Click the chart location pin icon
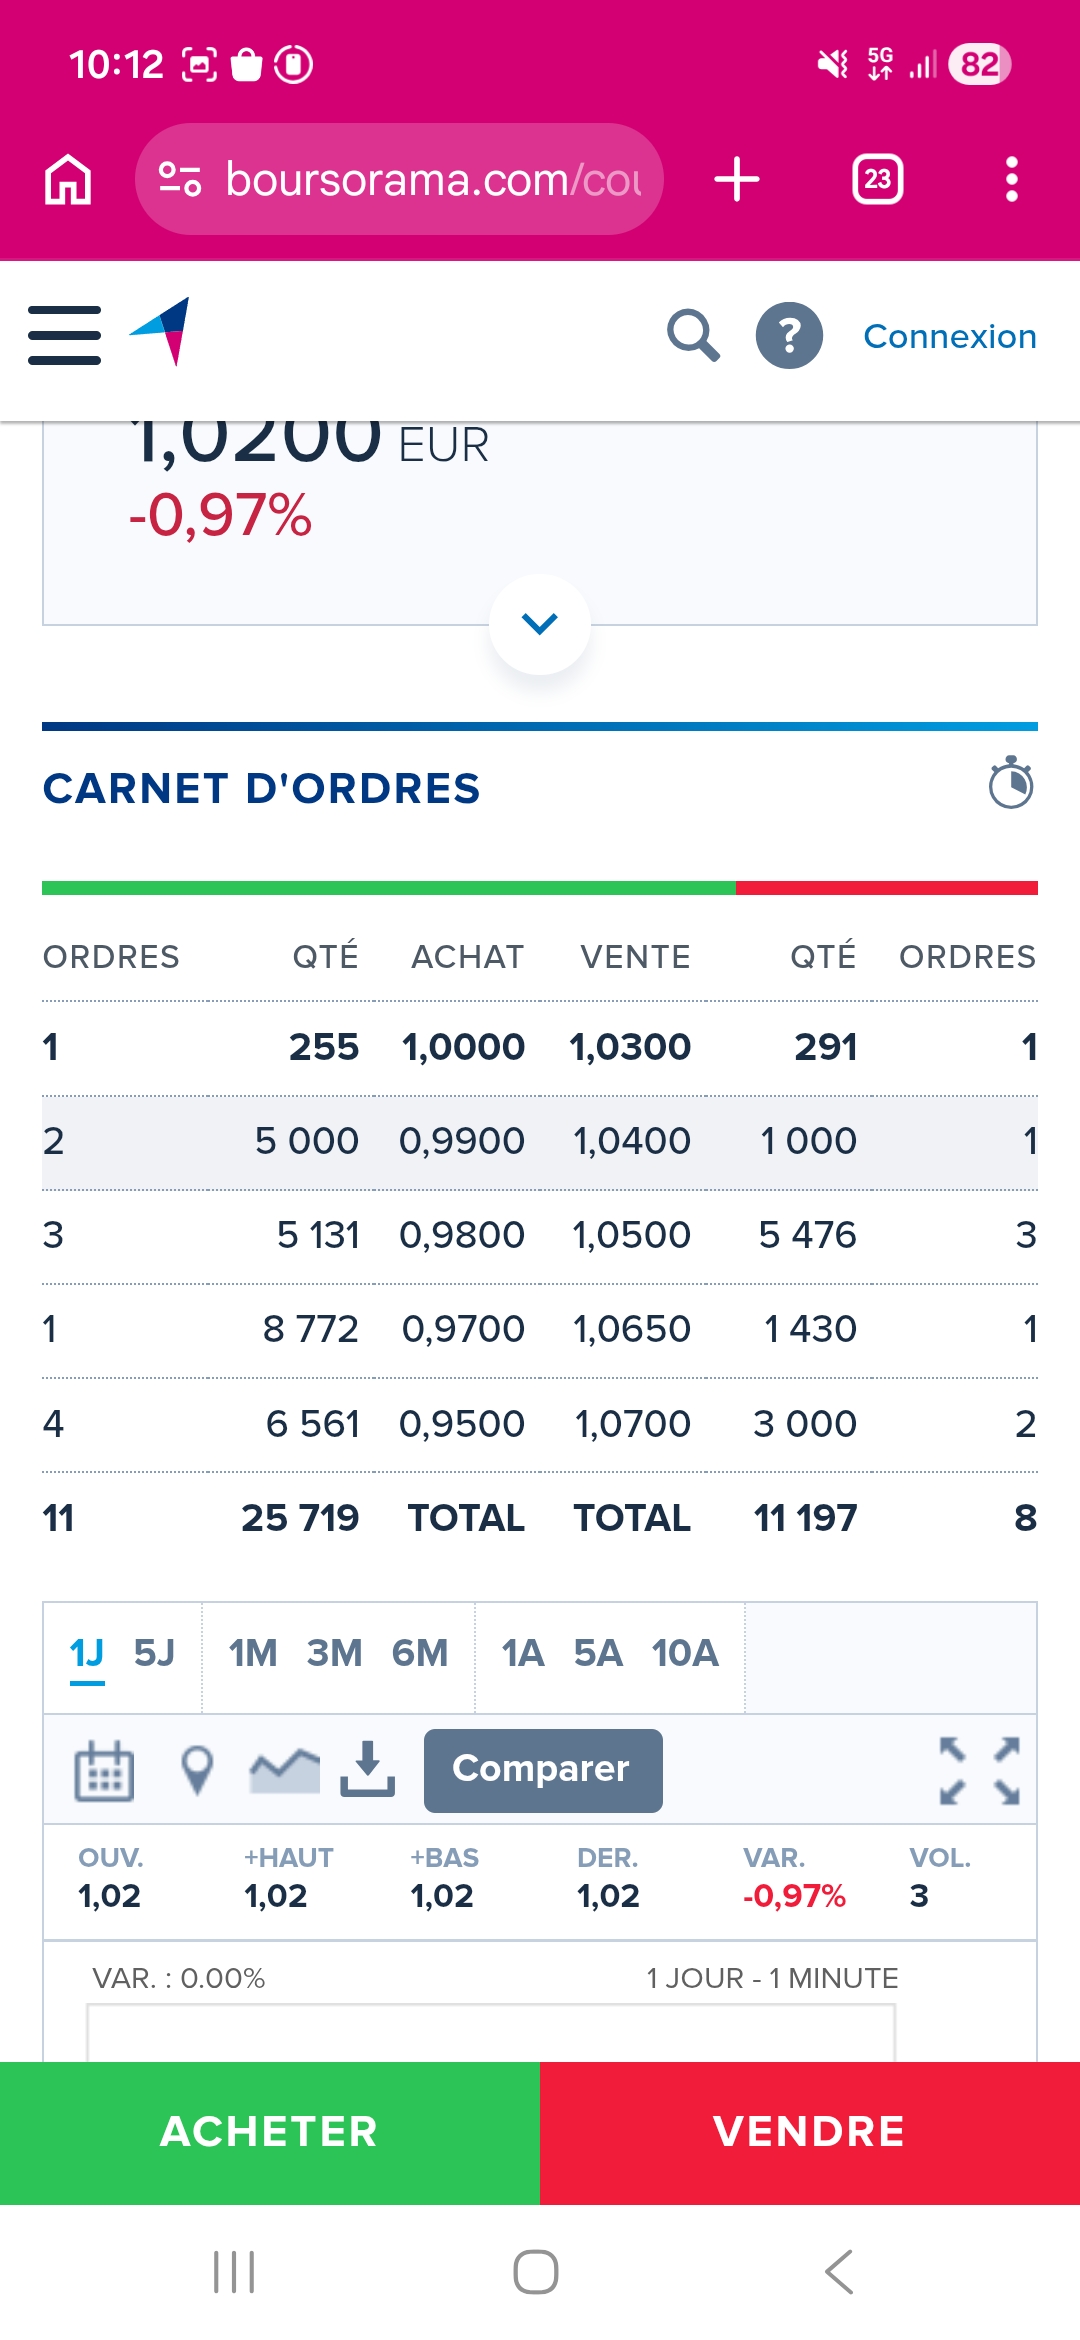 pyautogui.click(x=197, y=1771)
